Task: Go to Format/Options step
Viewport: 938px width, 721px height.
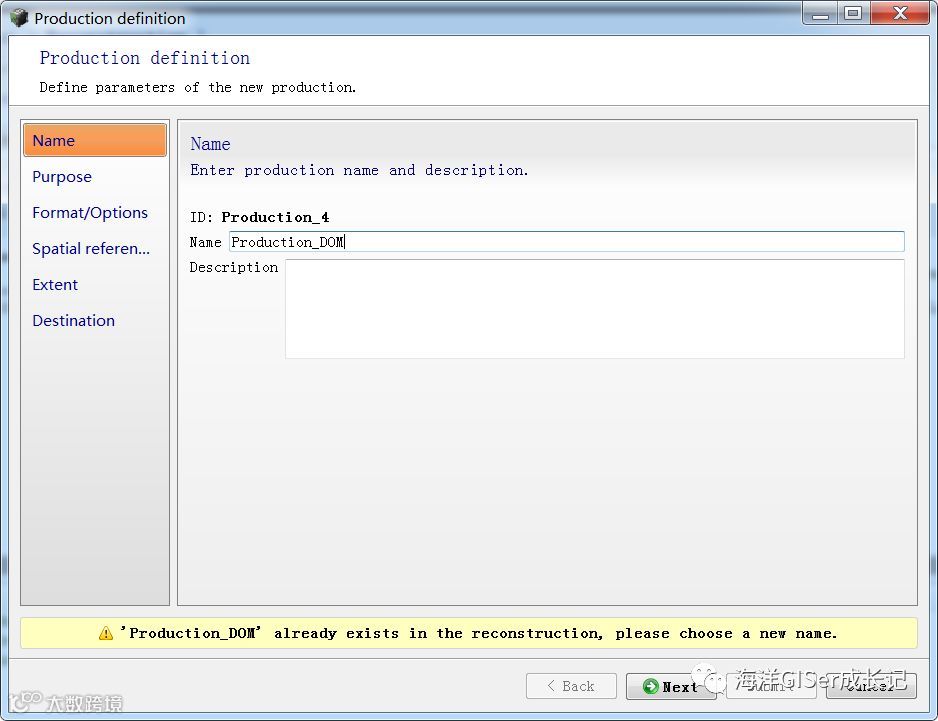Action: click(90, 212)
